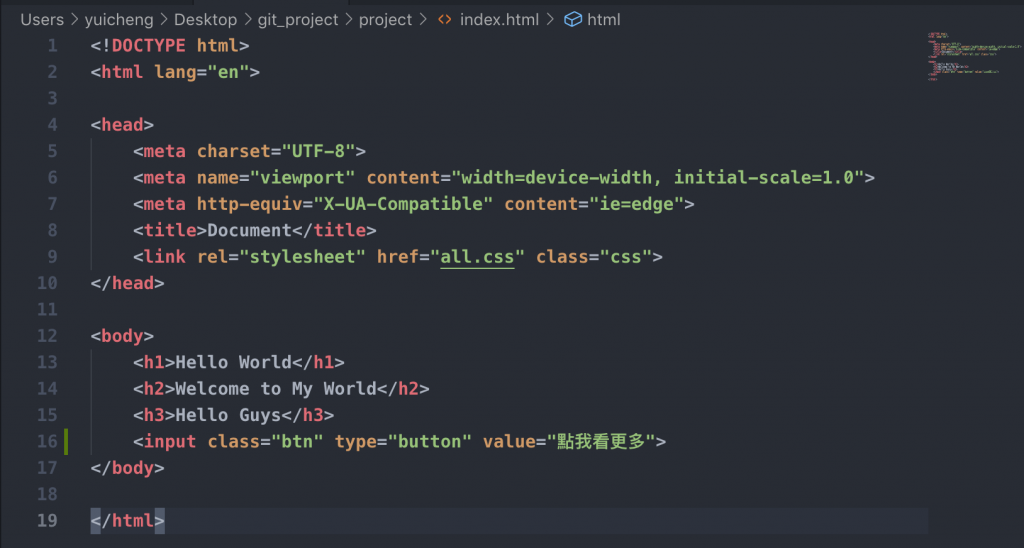This screenshot has width=1024, height=548.
Task: Click the "btn" class value
Action: [297, 442]
